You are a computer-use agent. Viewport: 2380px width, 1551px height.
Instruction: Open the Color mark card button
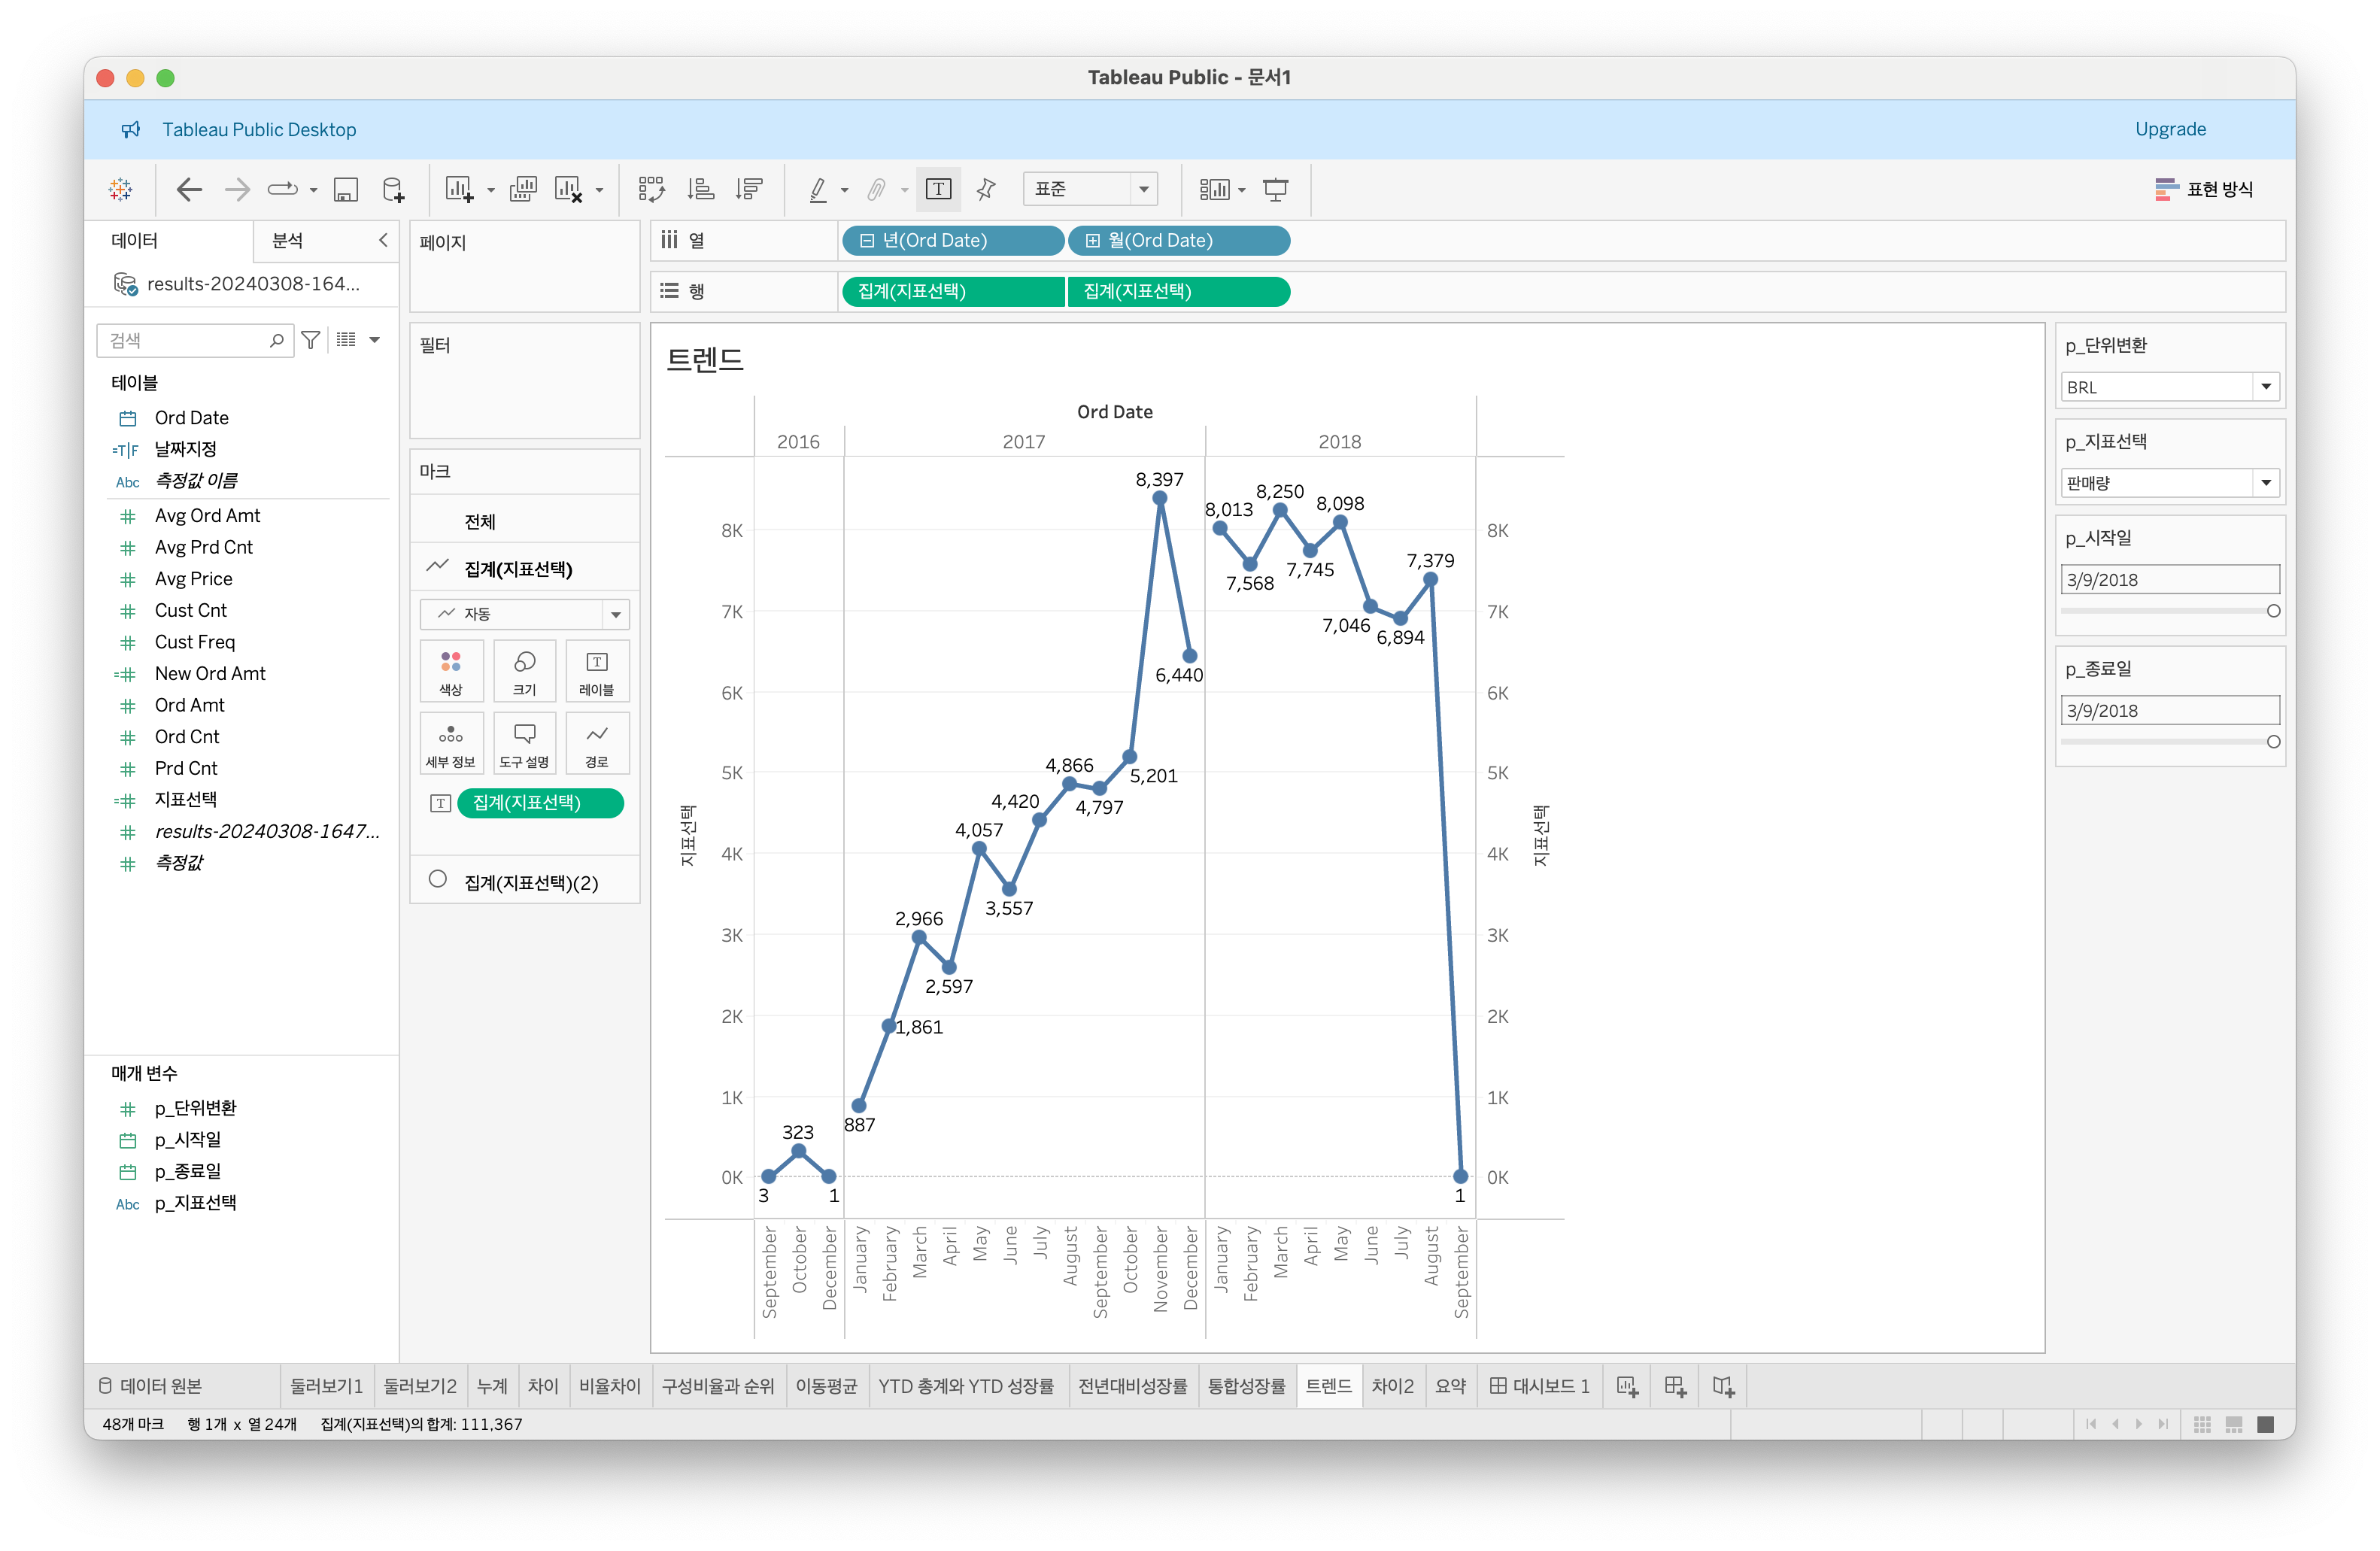[451, 670]
